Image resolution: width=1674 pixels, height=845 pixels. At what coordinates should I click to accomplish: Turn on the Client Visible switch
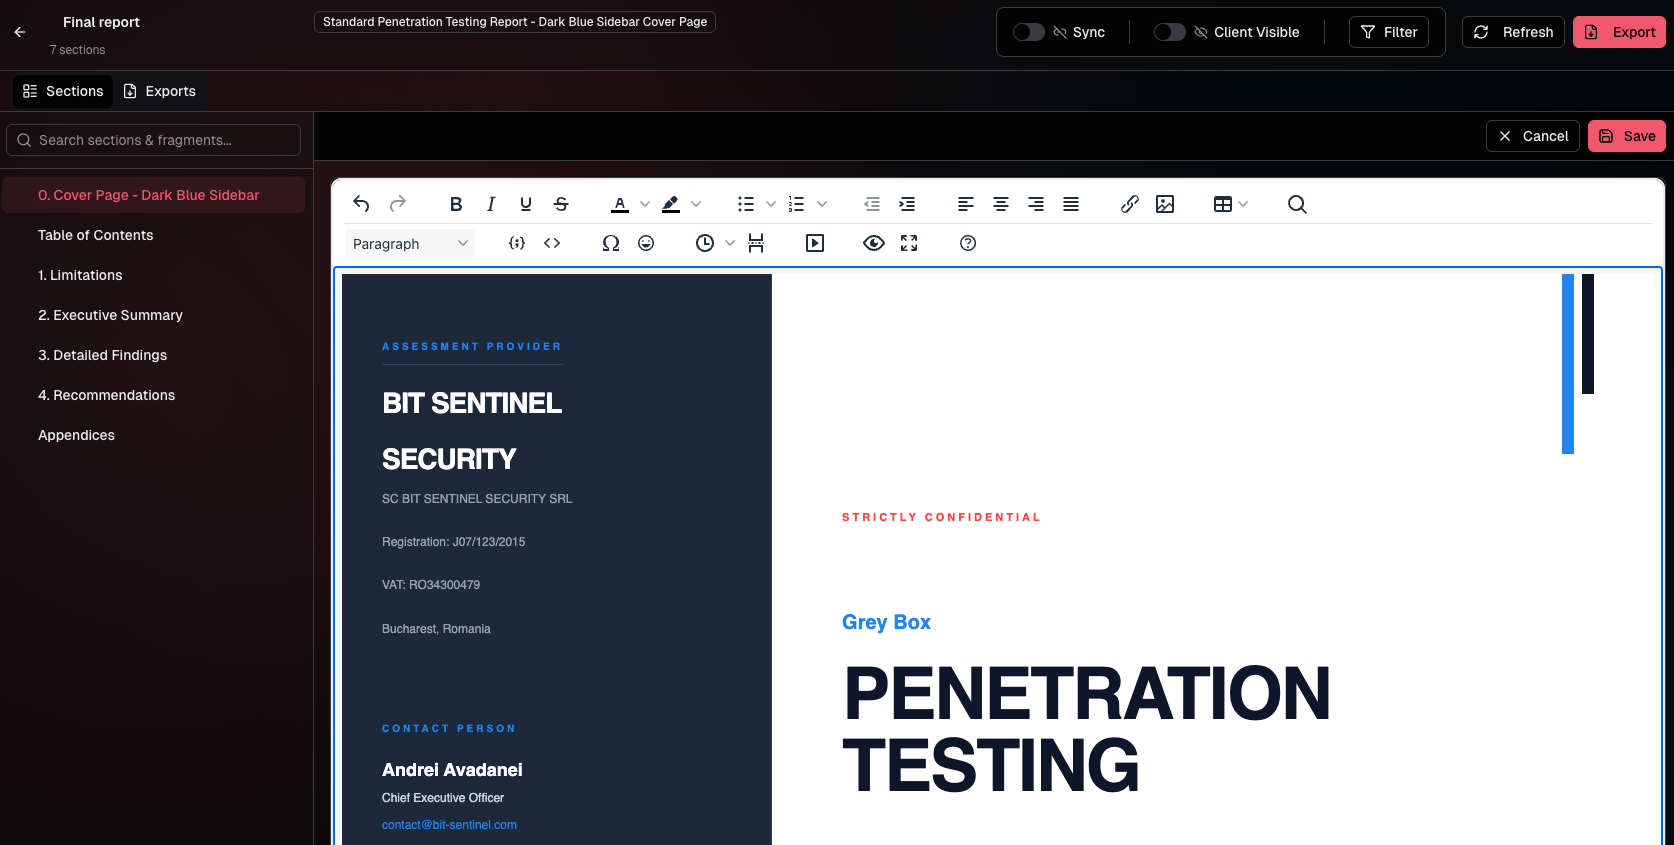pos(1169,32)
